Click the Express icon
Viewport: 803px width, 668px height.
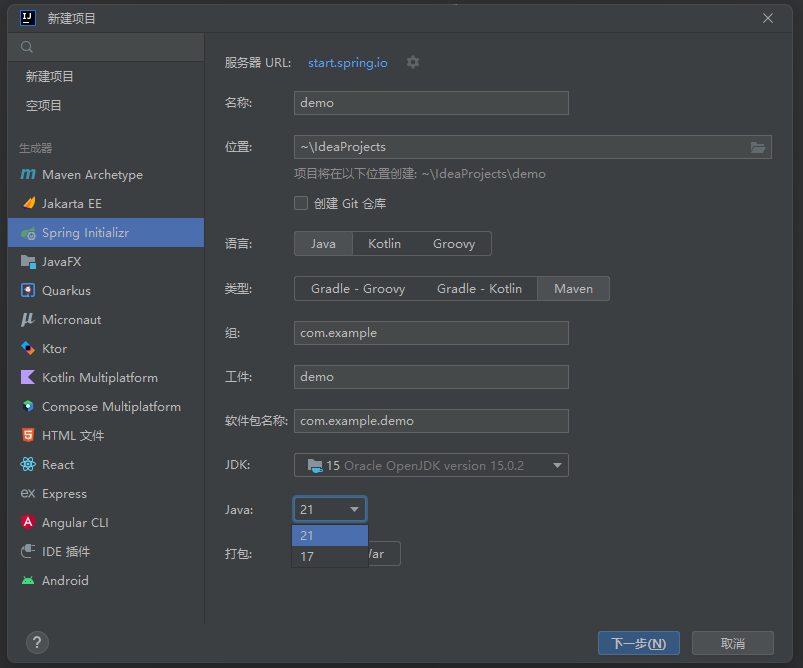28,493
